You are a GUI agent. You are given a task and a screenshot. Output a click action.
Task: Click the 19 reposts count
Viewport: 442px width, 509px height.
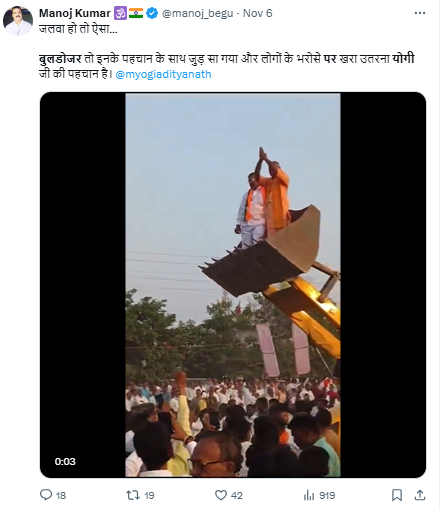click(x=149, y=495)
